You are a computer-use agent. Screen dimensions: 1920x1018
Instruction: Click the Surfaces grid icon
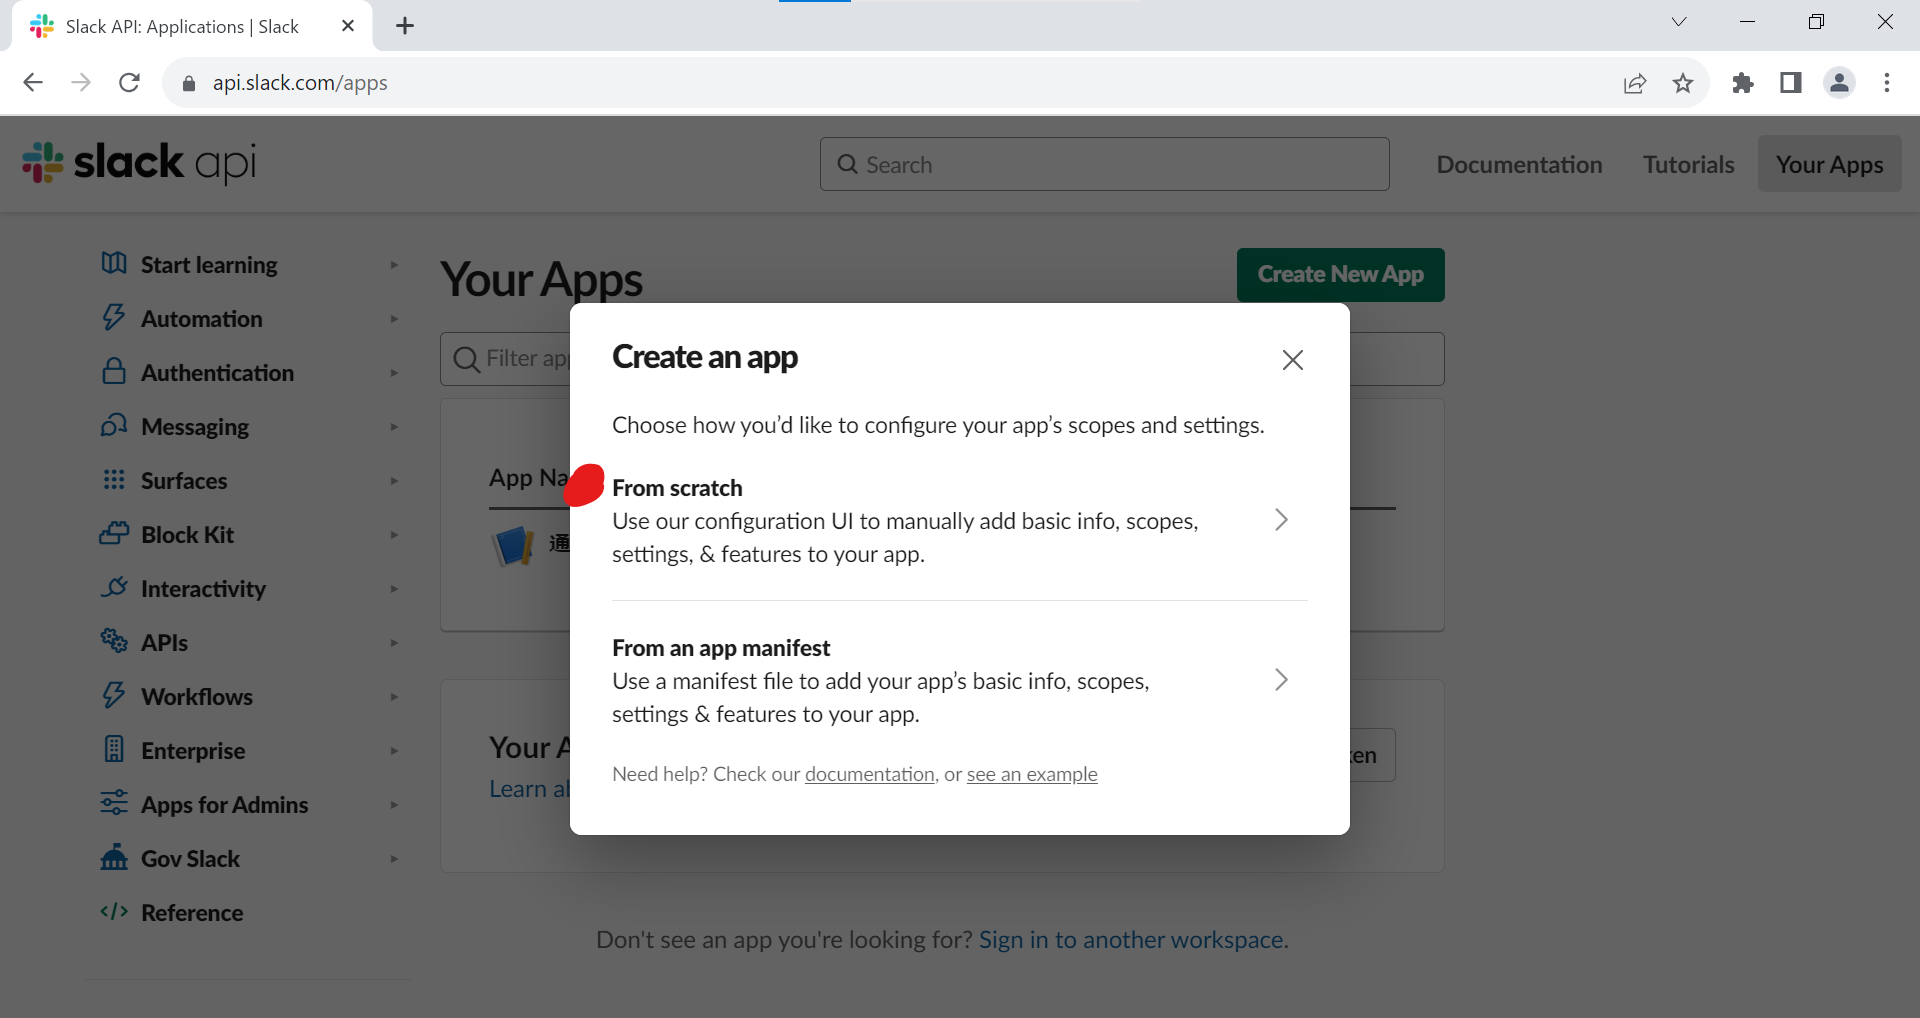[114, 480]
